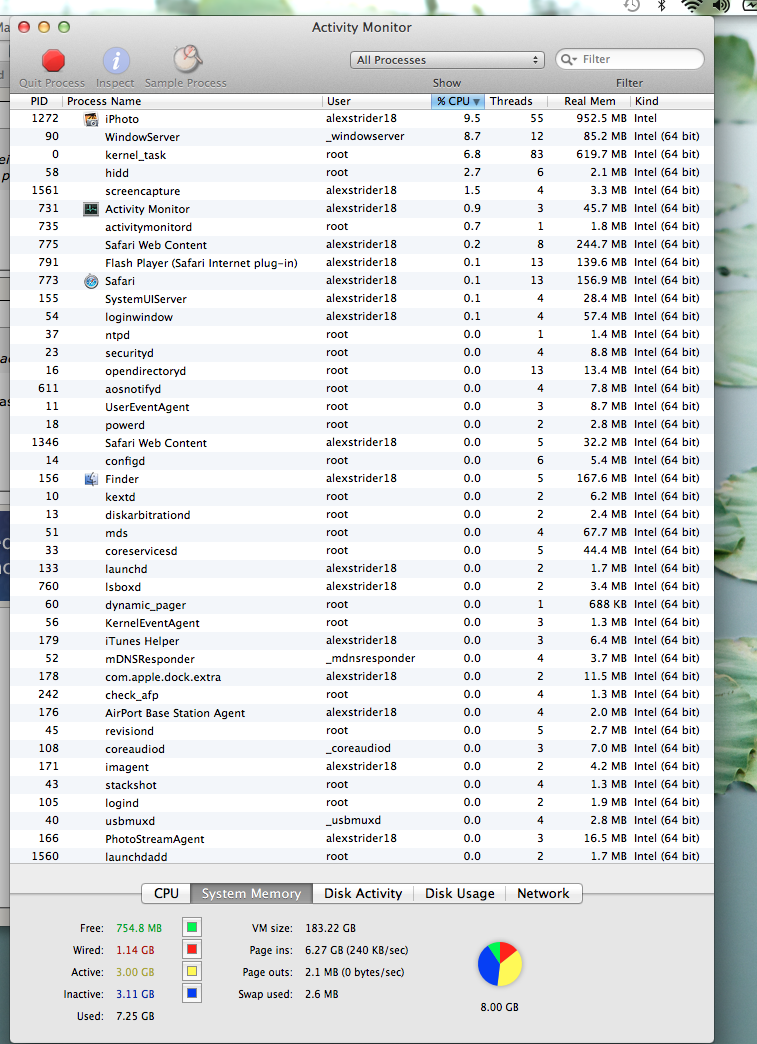Sort by the Real Mem column header

[x=589, y=101]
